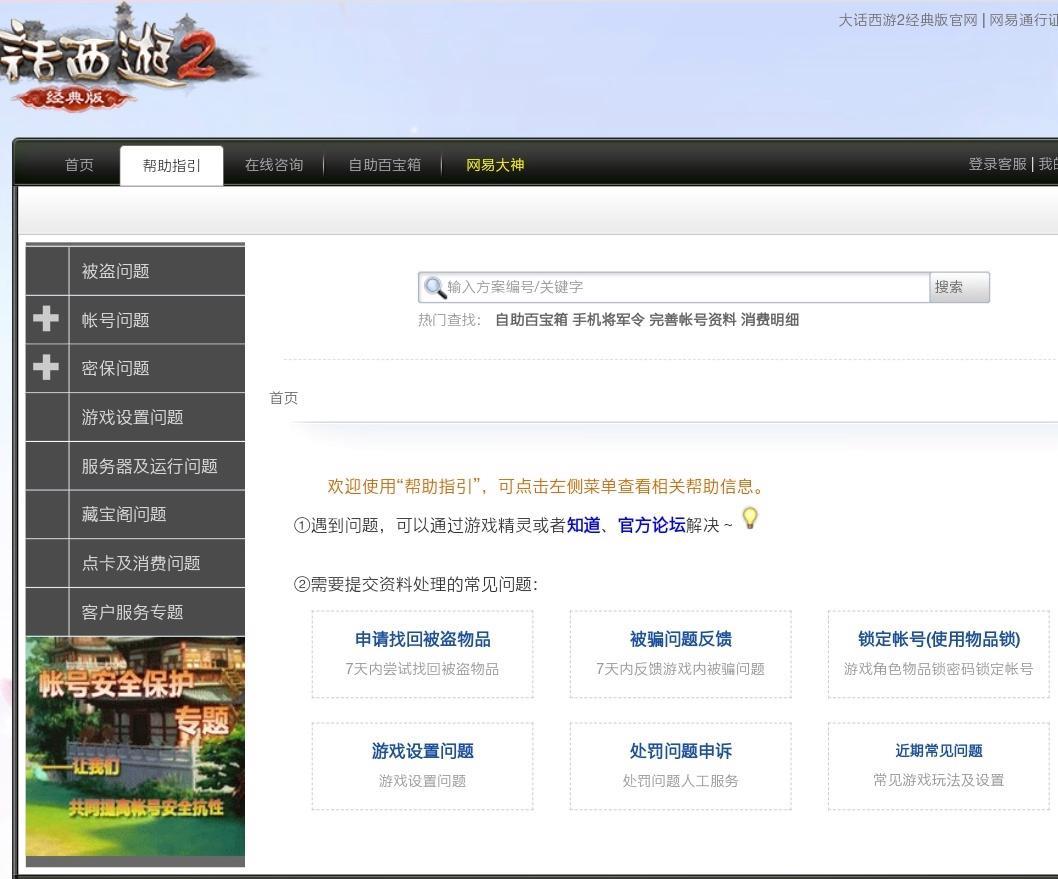Open 藏宝阁问题 sidebar item
Screen dimensions: 1058x879
tap(135, 515)
